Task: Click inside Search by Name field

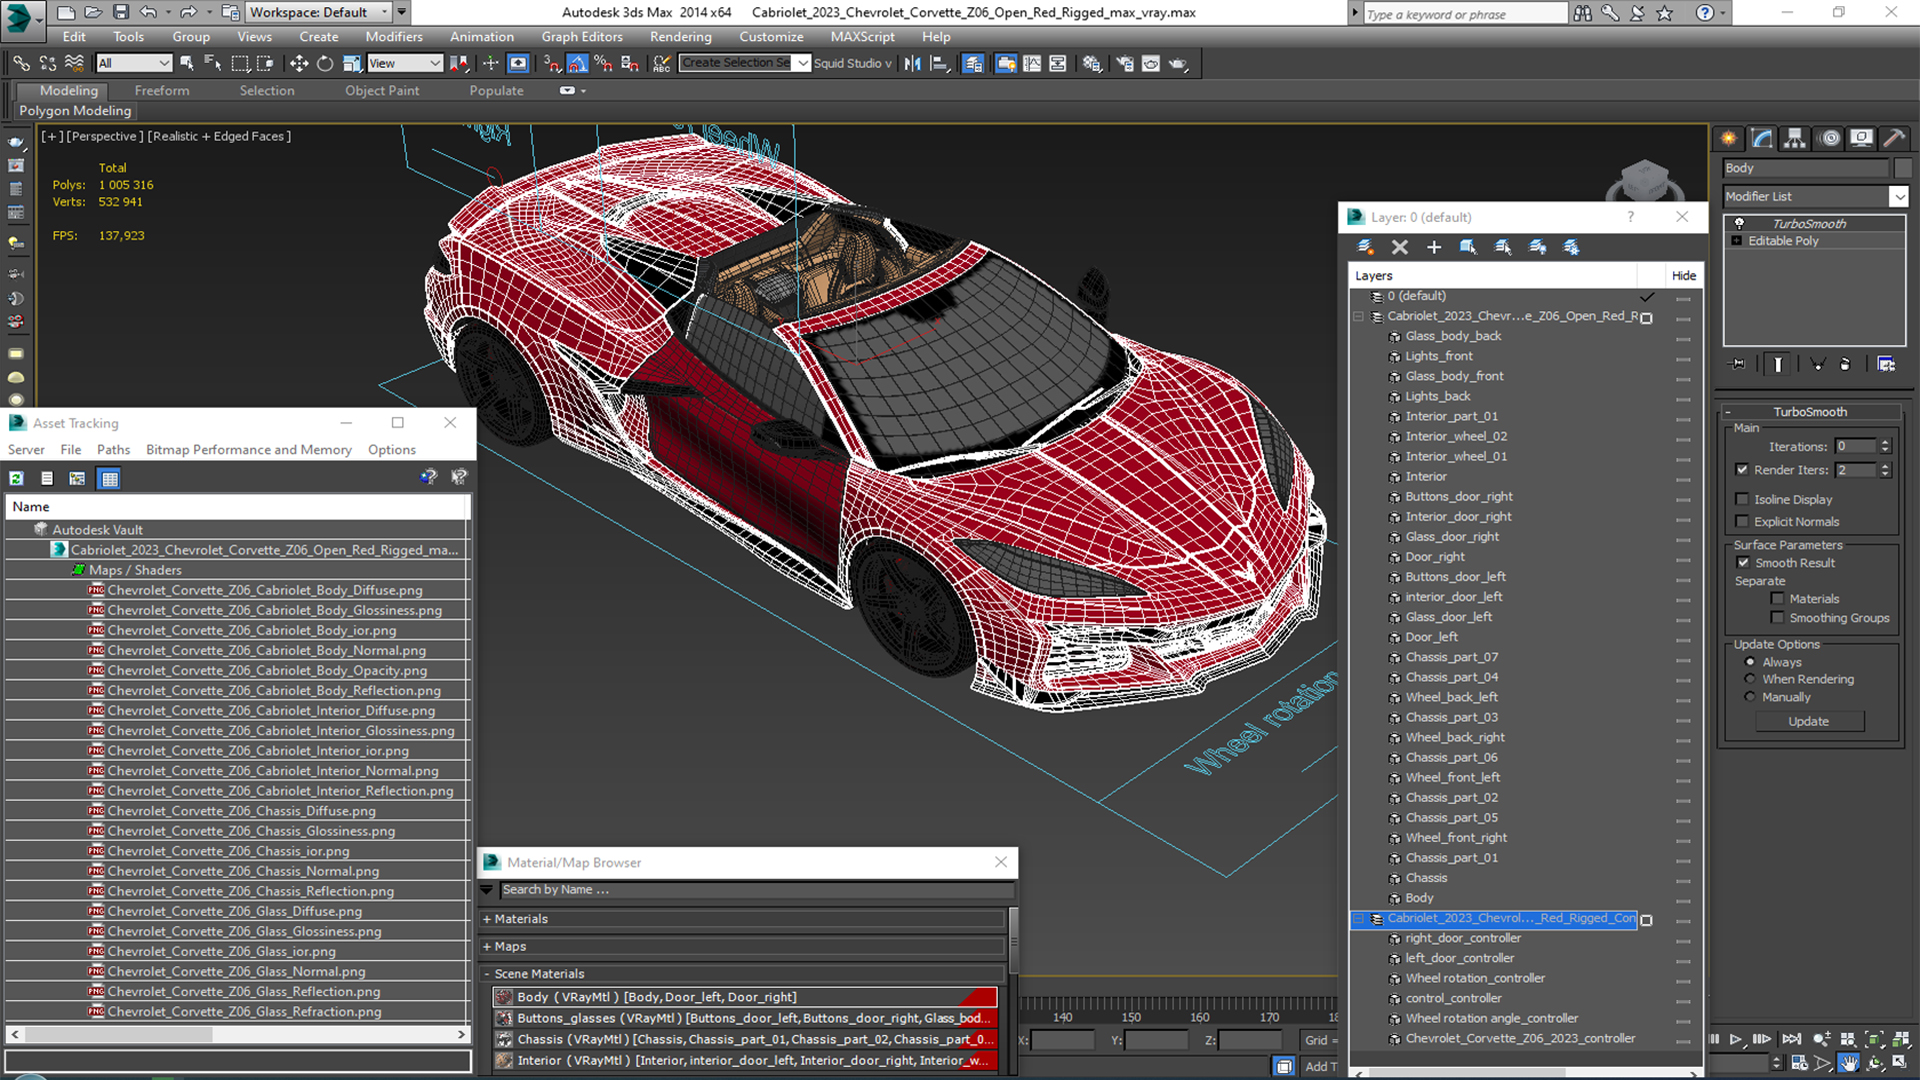Action: 756,890
